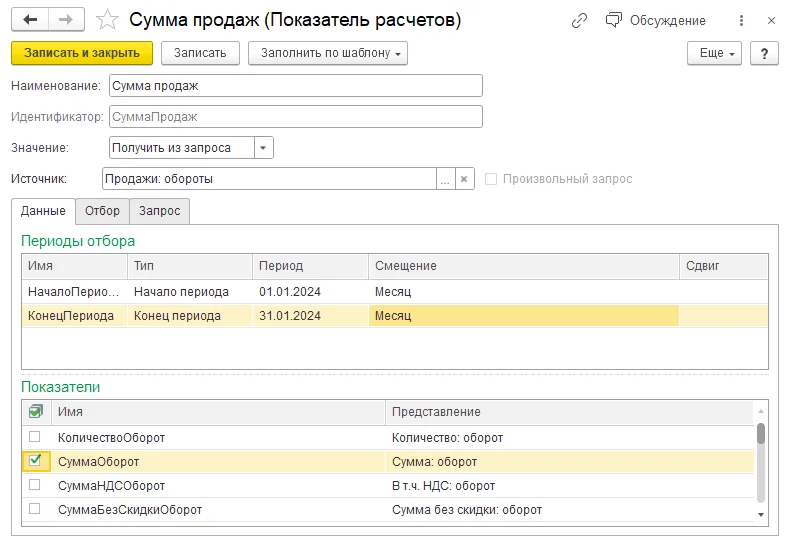The height and width of the screenshot is (543, 787).
Task: Click the Сумма без скидки: оборот cell
Action: [x=570, y=510]
